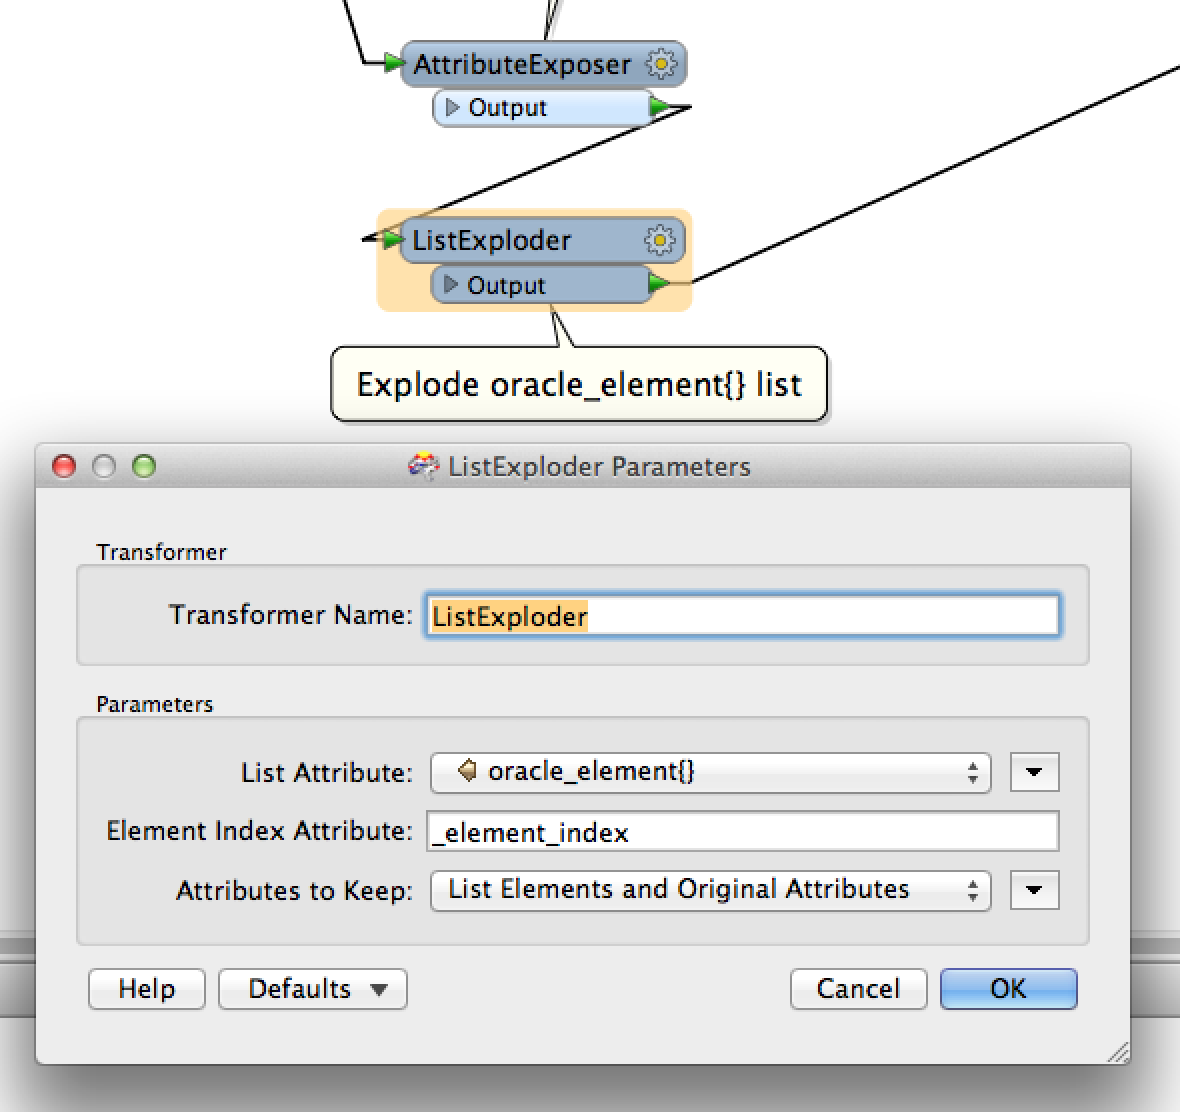Click the dialog resize grip corner
1180x1112 pixels.
[1118, 1052]
